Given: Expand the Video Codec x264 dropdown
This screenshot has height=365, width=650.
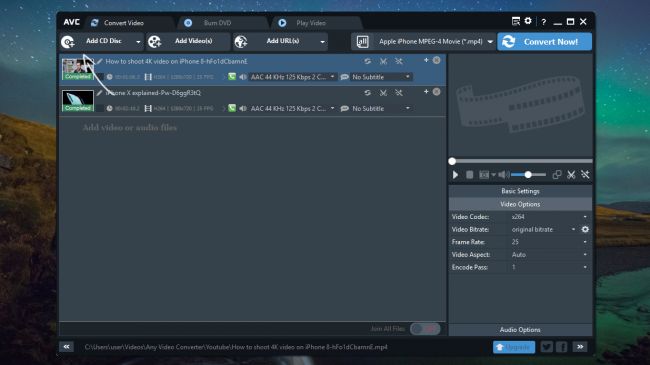Looking at the screenshot, I should coord(549,217).
